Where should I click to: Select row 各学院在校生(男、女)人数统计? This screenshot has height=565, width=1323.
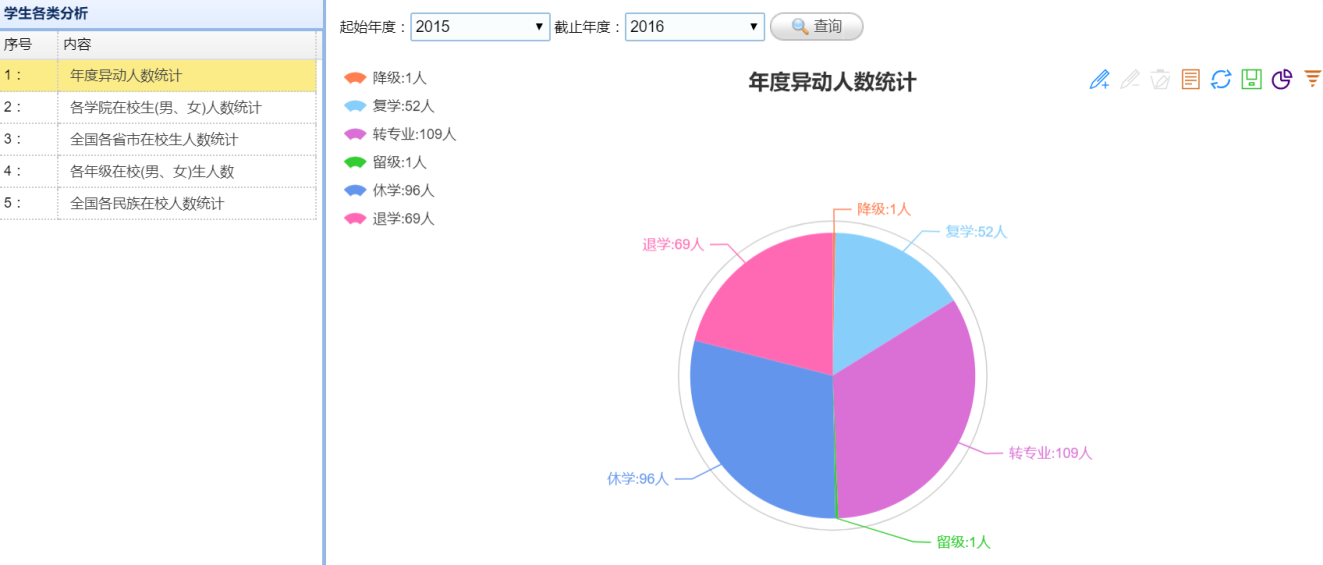pos(158,107)
